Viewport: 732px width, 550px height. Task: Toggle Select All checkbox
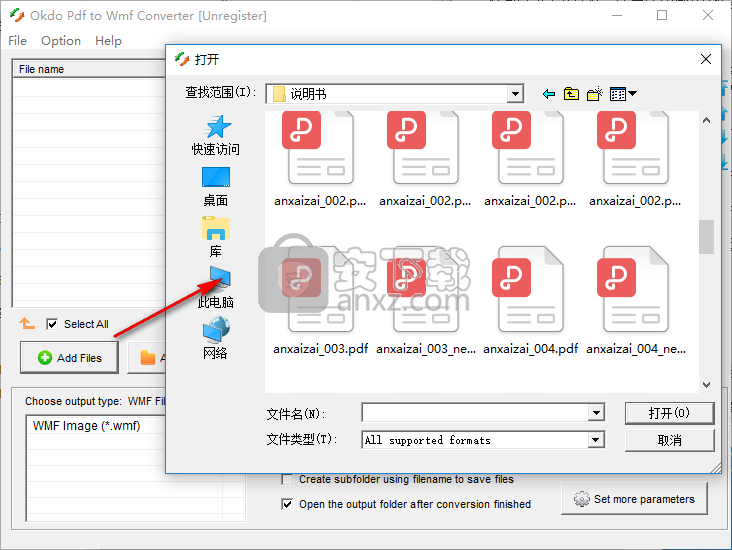coord(52,324)
